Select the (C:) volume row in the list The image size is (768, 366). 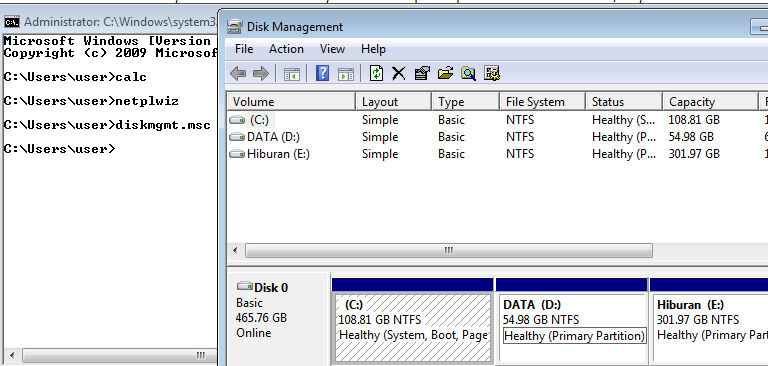[498, 120]
